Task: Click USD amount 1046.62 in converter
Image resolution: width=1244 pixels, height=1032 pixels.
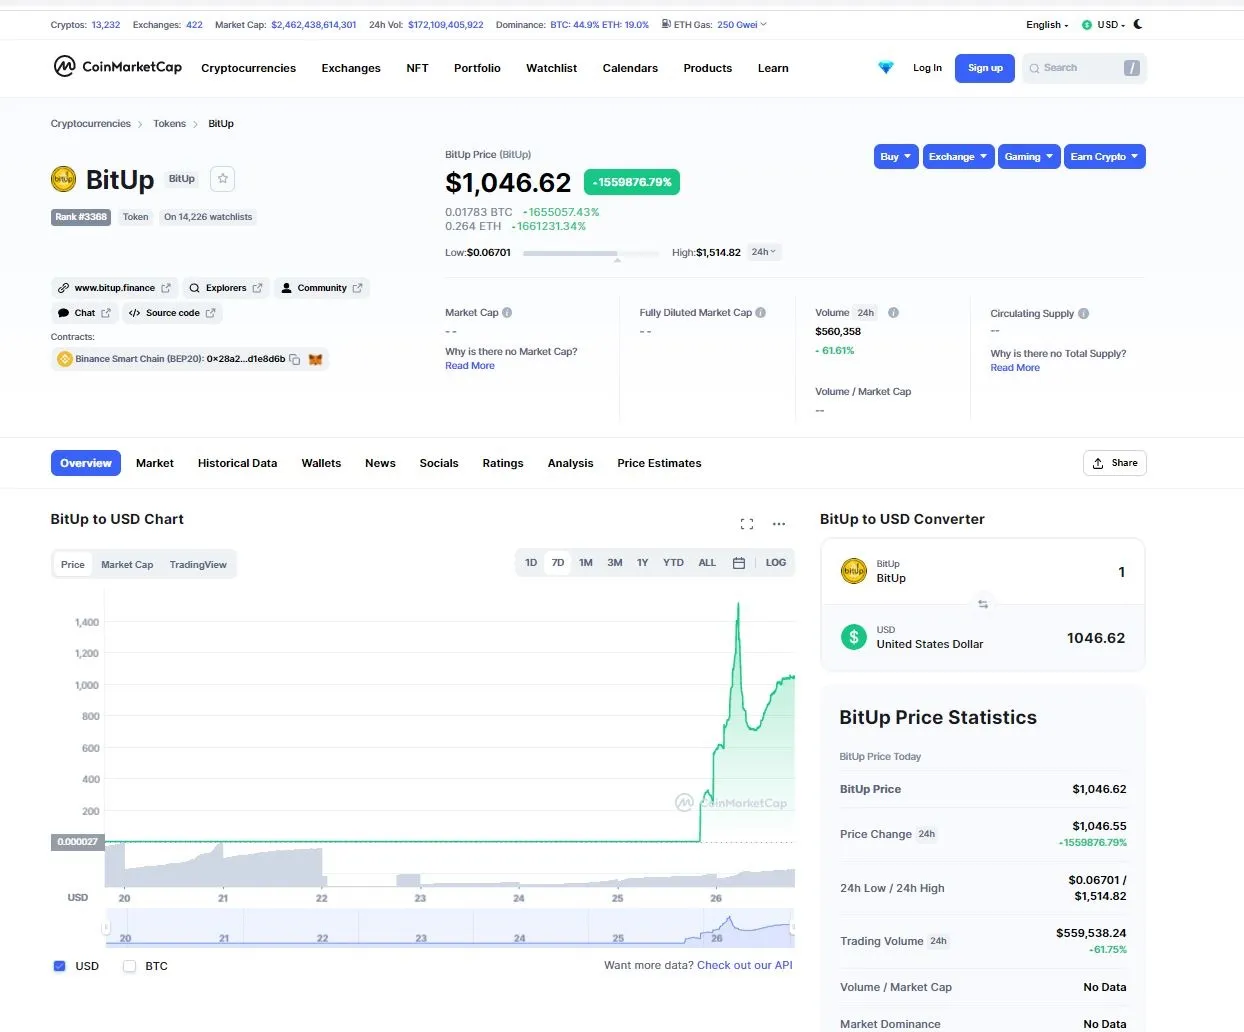Action: [1095, 638]
